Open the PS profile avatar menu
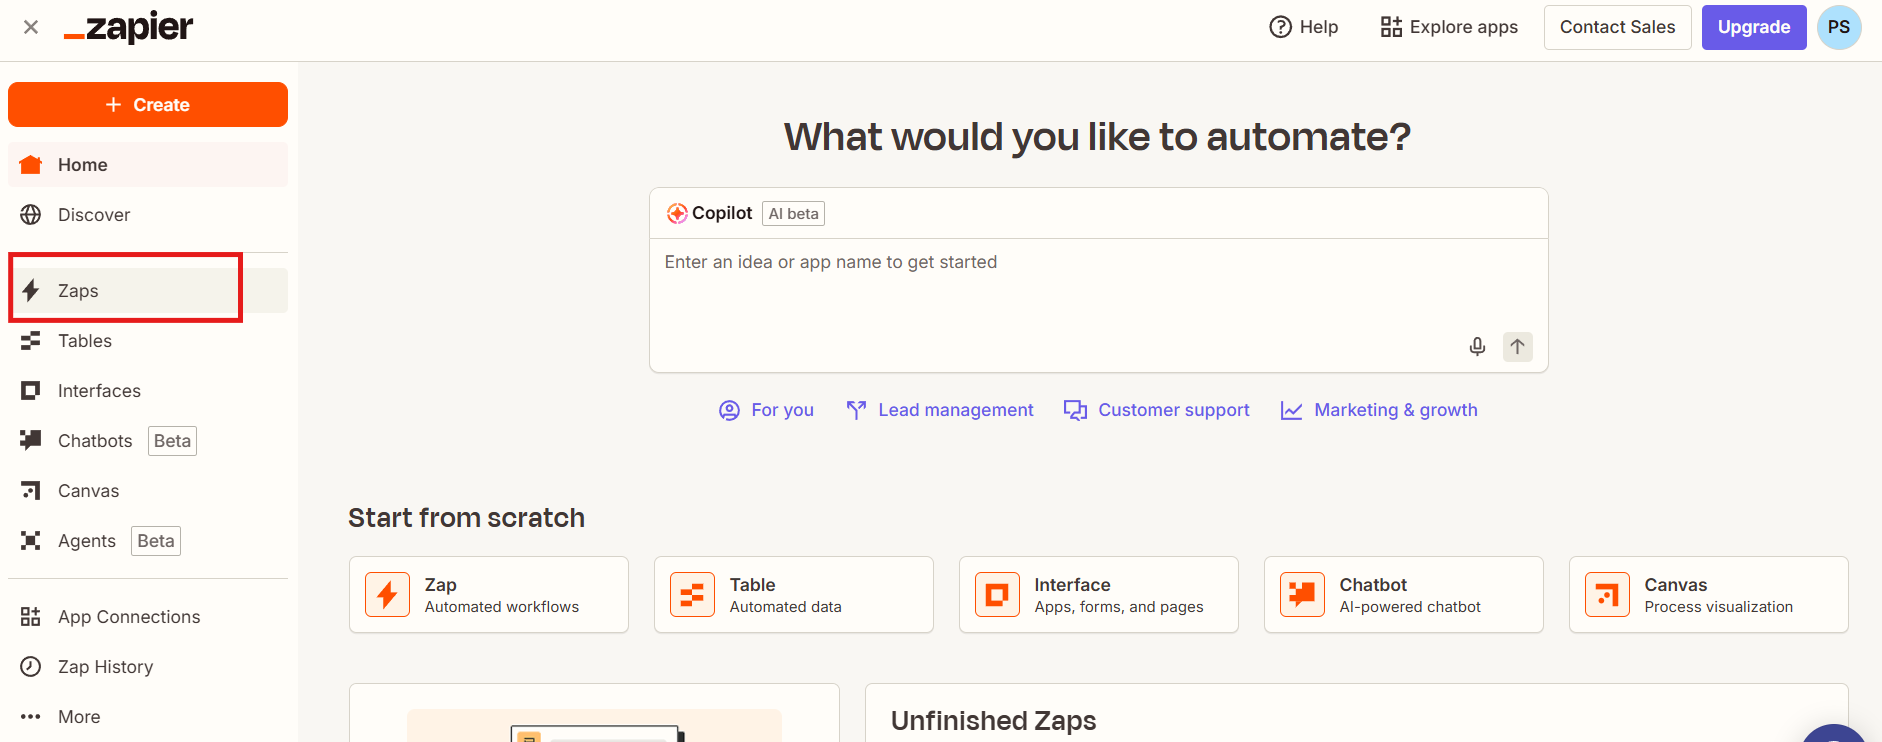This screenshot has width=1882, height=742. (1838, 27)
